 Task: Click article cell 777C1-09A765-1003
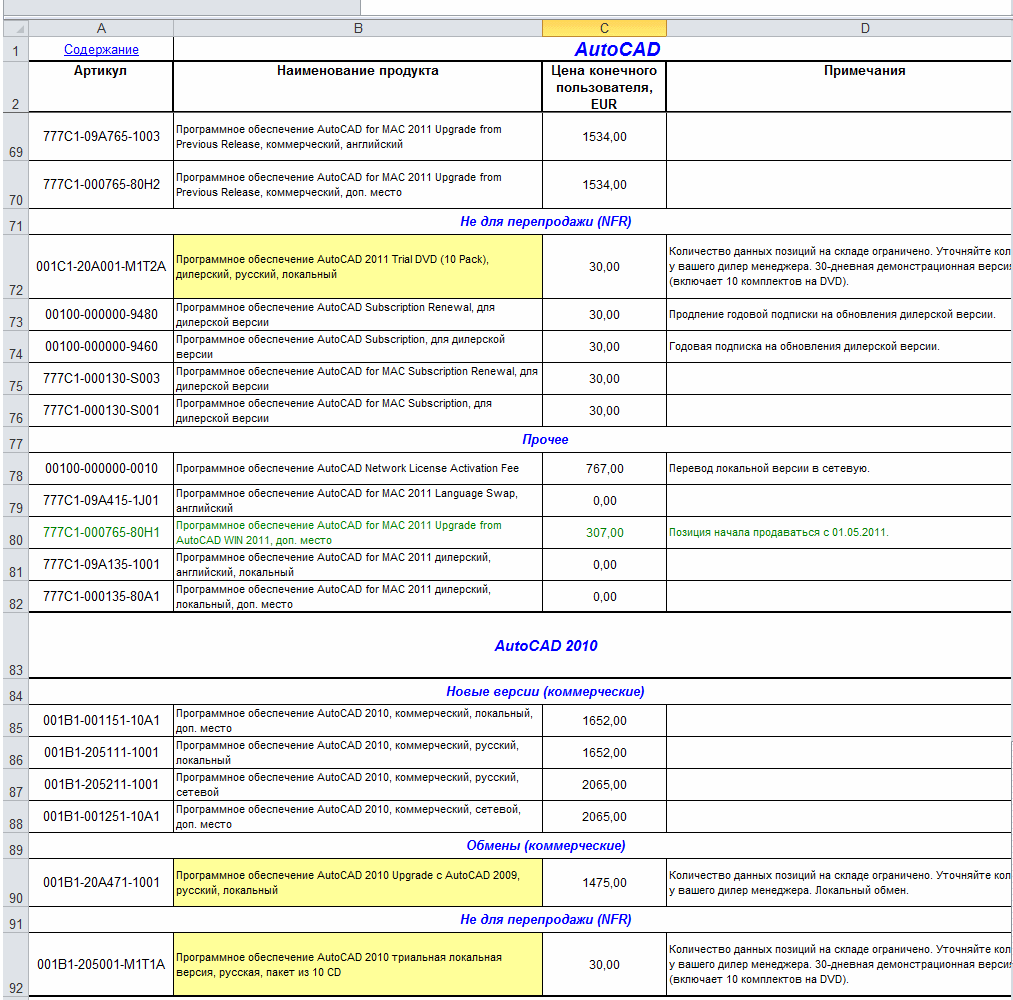click(101, 136)
